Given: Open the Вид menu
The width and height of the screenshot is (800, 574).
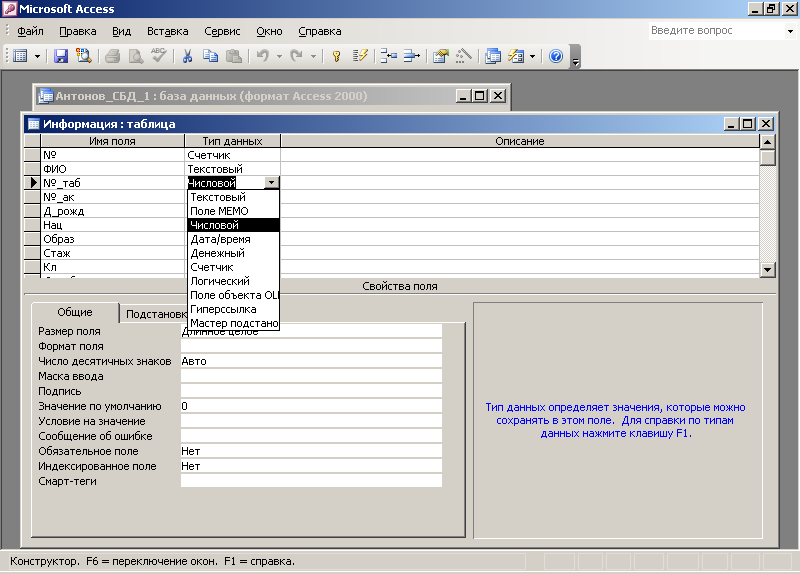Looking at the screenshot, I should point(121,31).
